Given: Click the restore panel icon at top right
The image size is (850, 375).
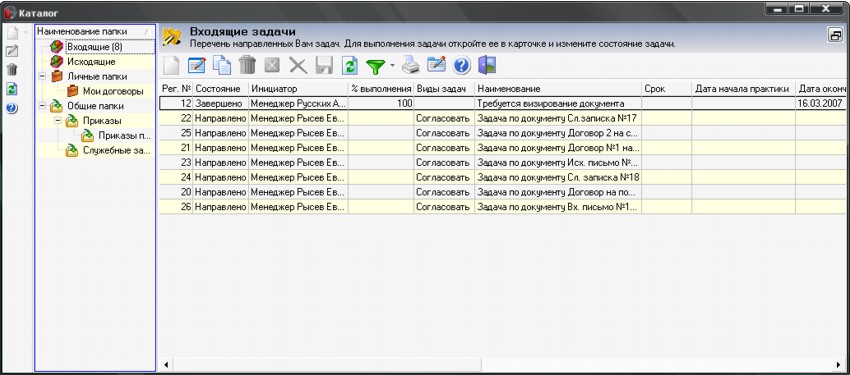Looking at the screenshot, I should pyautogui.click(x=834, y=36).
